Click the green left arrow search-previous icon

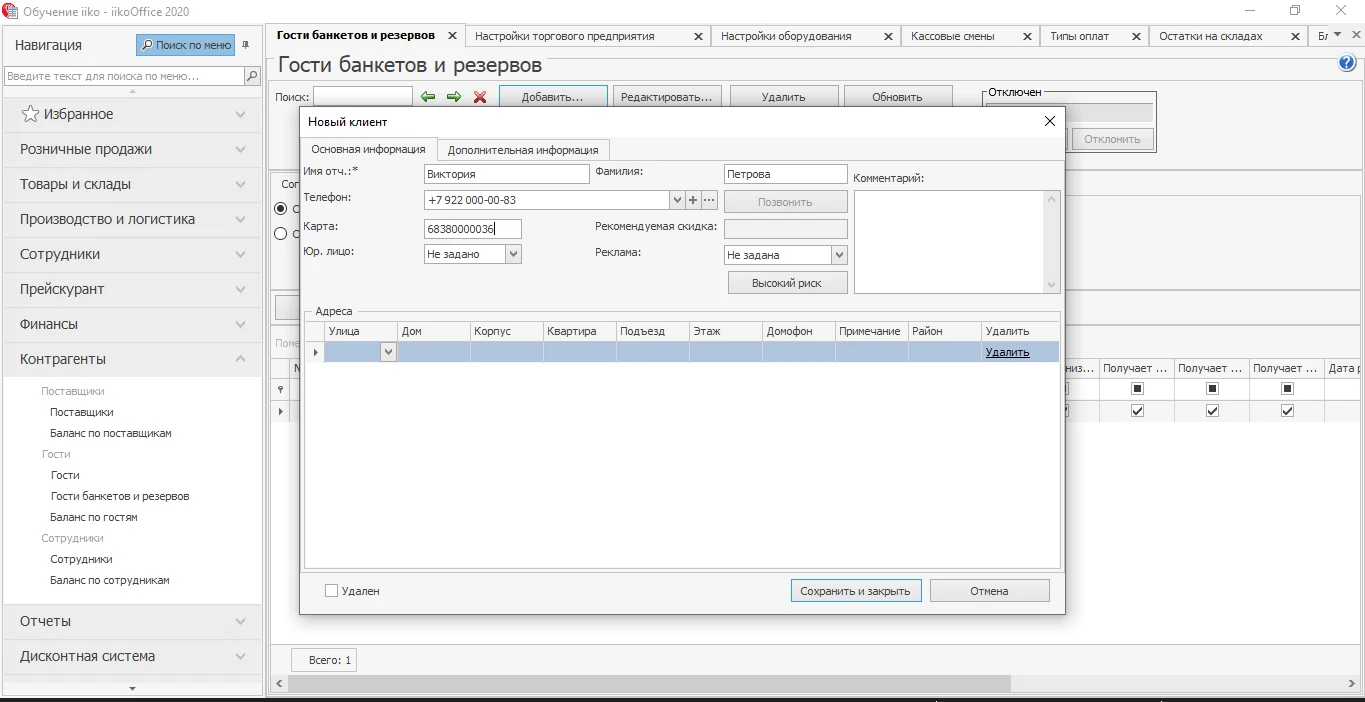tap(428, 97)
